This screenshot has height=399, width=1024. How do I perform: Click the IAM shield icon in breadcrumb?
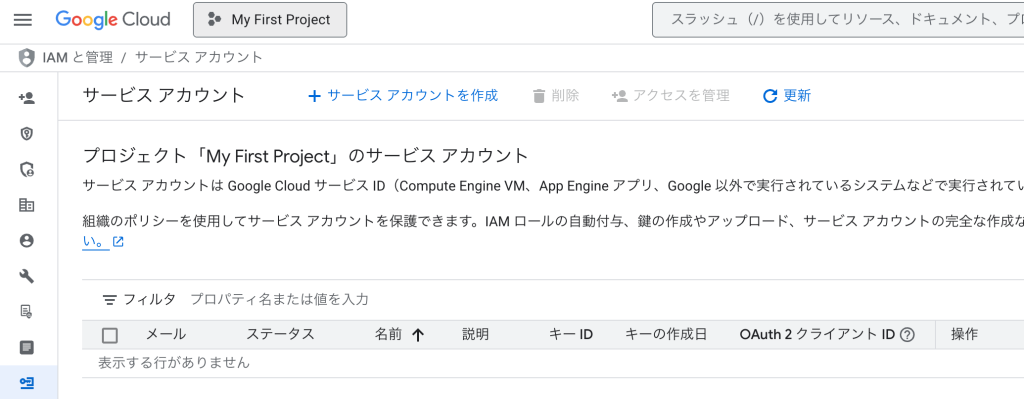click(x=26, y=57)
